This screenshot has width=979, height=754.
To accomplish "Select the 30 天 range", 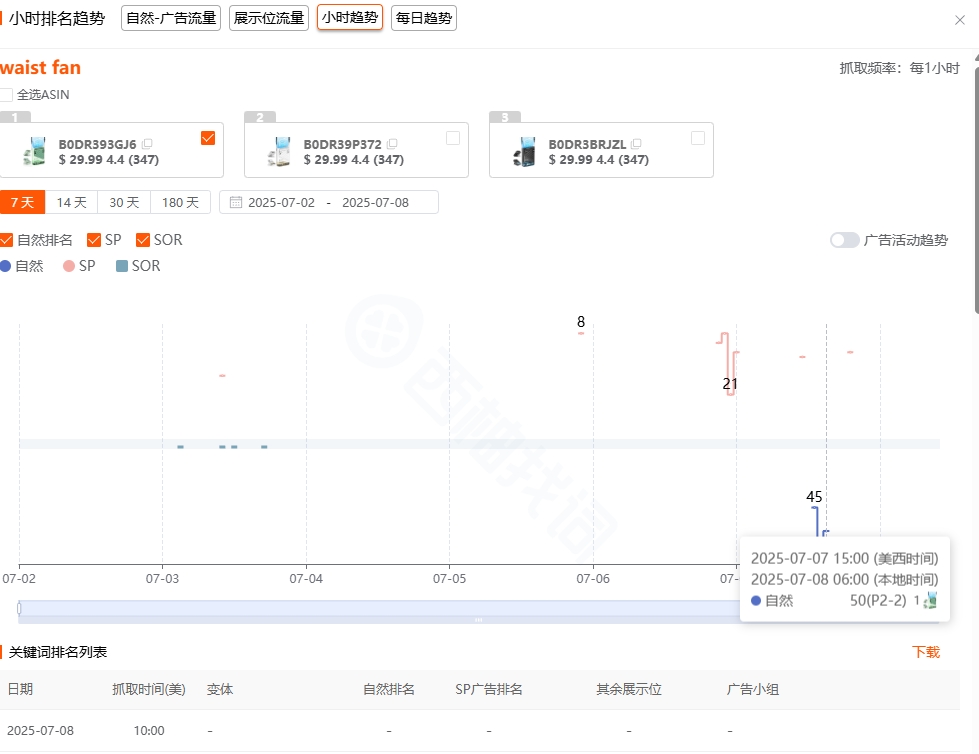I will point(124,202).
